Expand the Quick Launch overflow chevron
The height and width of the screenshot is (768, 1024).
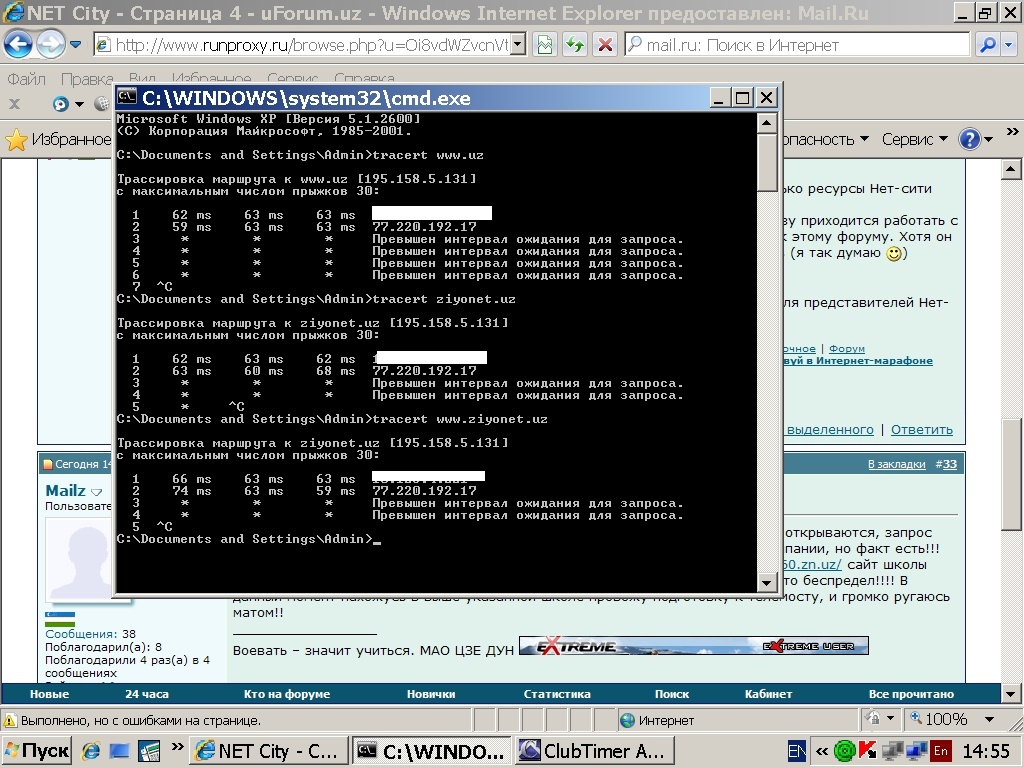pyautogui.click(x=176, y=746)
